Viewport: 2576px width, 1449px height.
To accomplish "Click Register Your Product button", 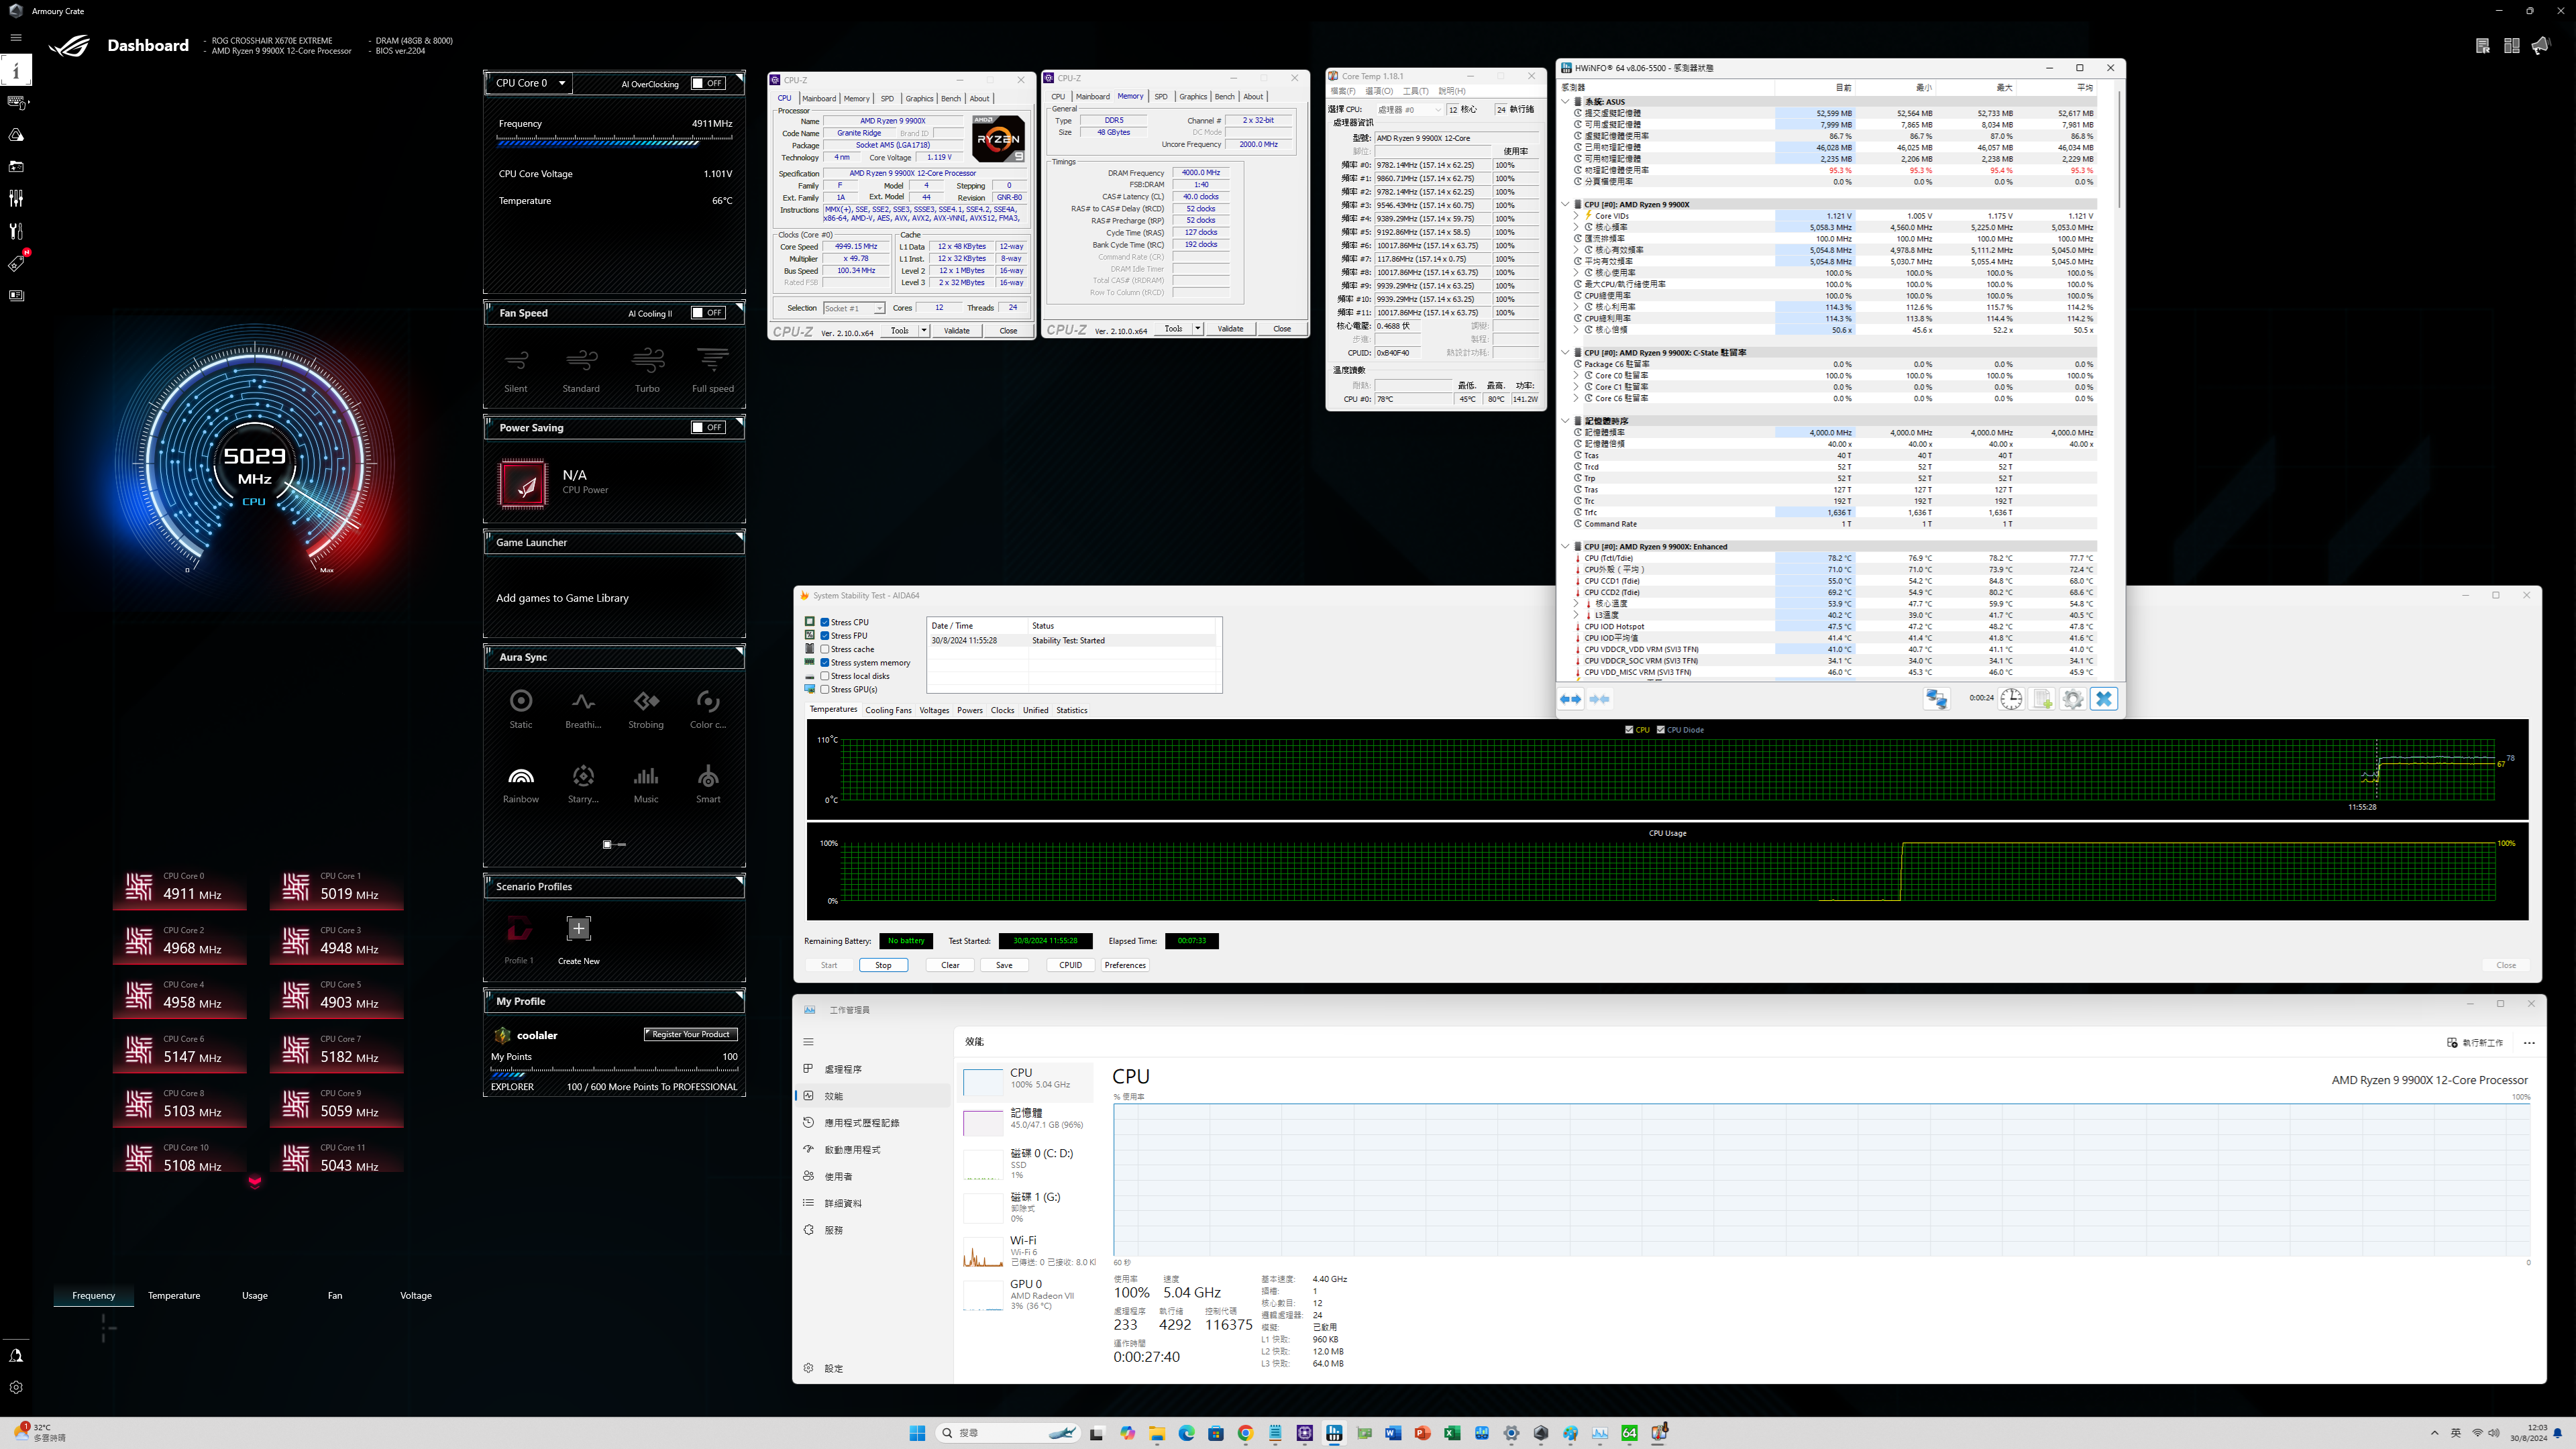I will coord(690,1034).
